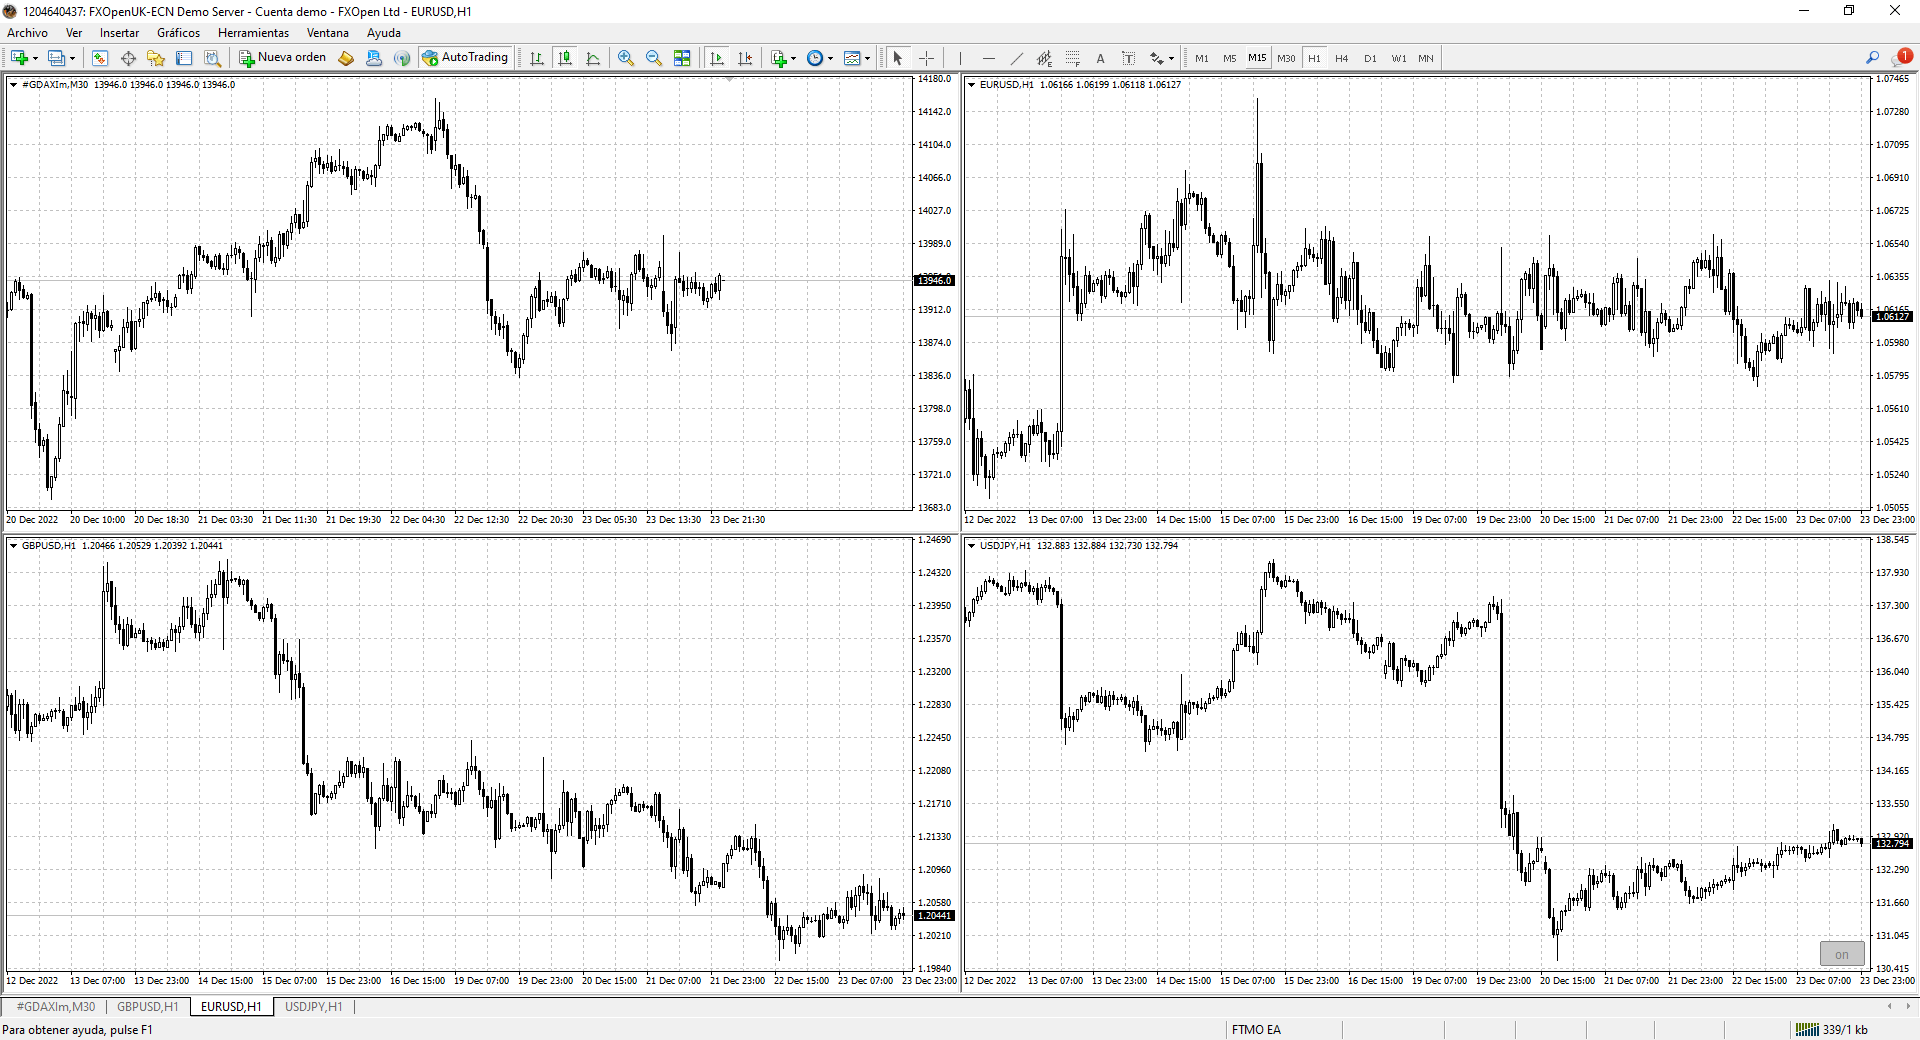Enable chart shift
The image size is (1920, 1040).
(x=745, y=58)
